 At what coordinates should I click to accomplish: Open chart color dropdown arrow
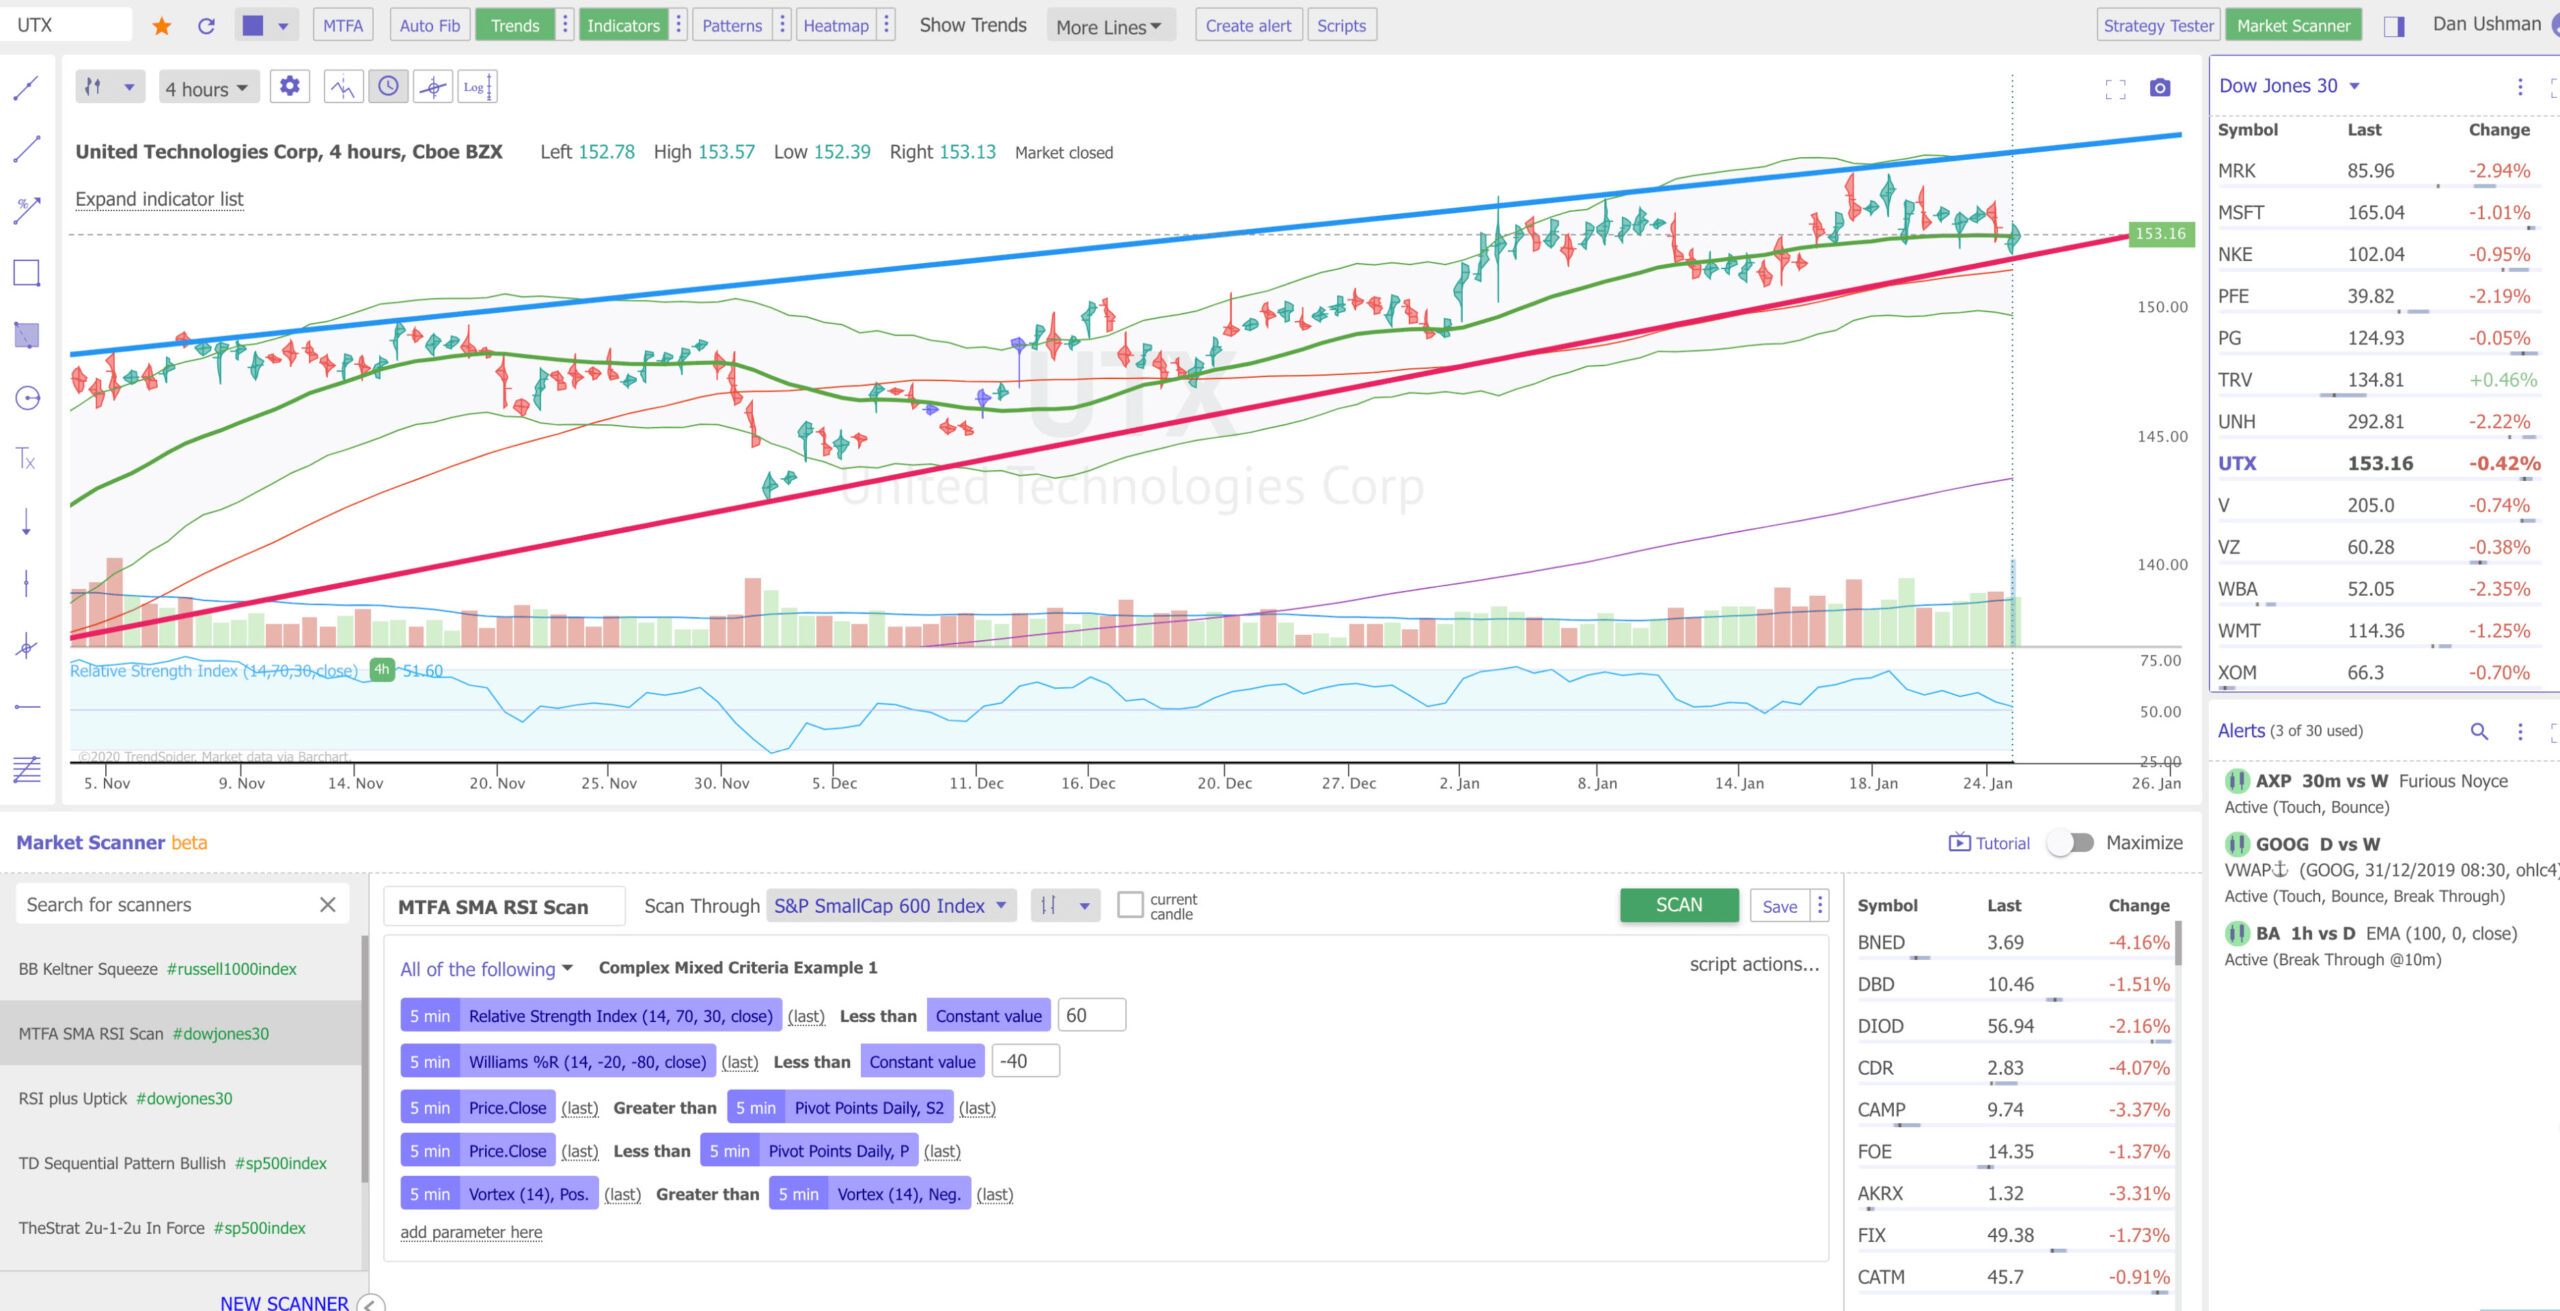[283, 26]
